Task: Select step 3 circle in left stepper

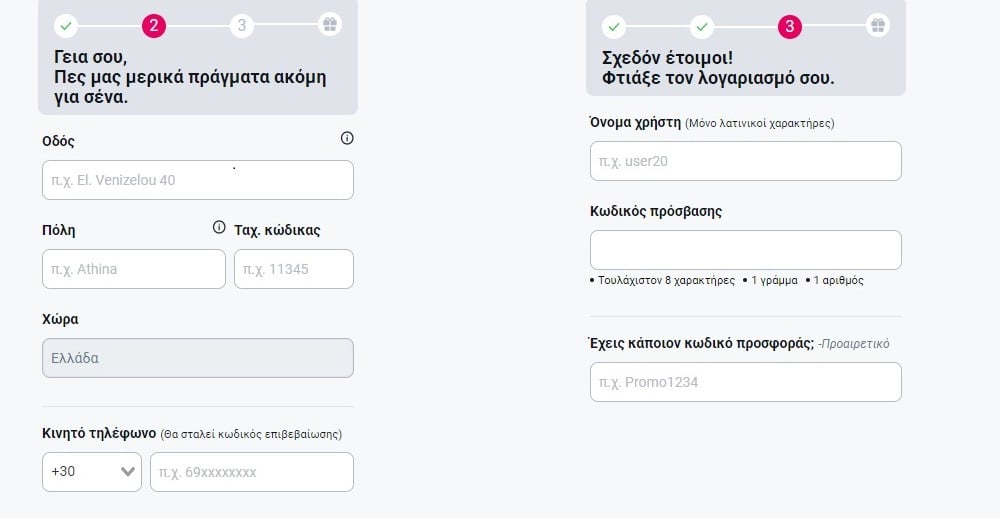Action: pyautogui.click(x=242, y=26)
